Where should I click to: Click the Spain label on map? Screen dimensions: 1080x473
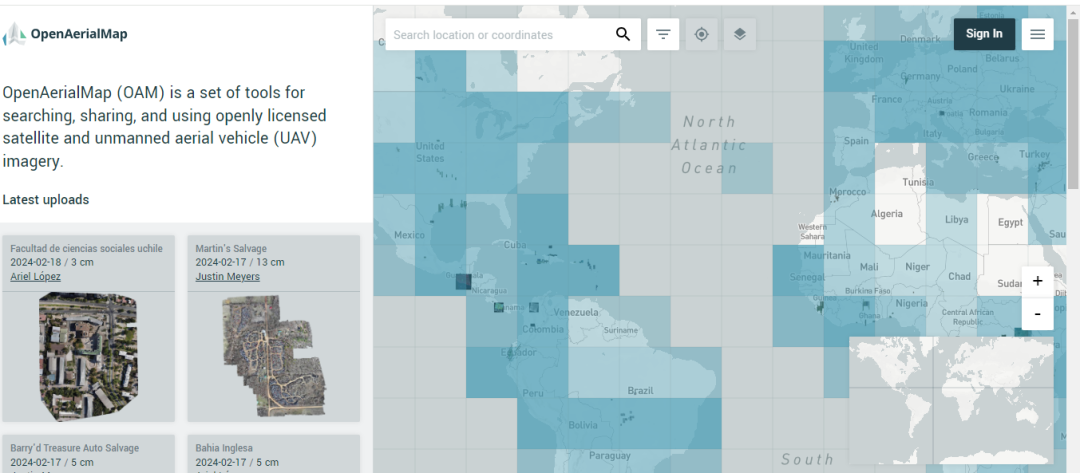856,141
